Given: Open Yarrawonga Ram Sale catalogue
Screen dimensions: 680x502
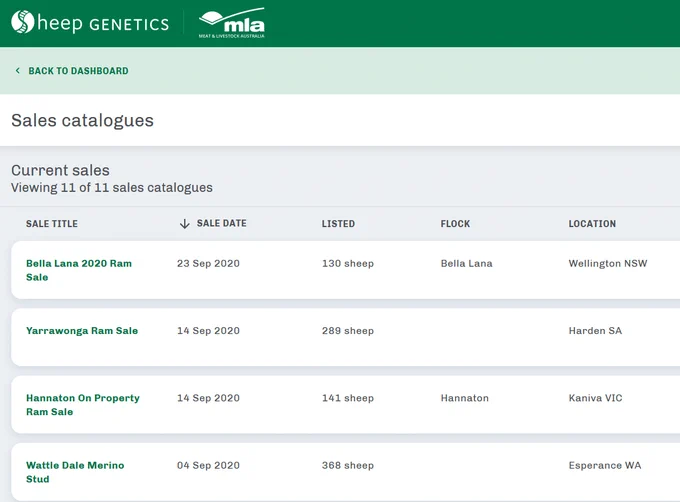Looking at the screenshot, I should tap(82, 331).
